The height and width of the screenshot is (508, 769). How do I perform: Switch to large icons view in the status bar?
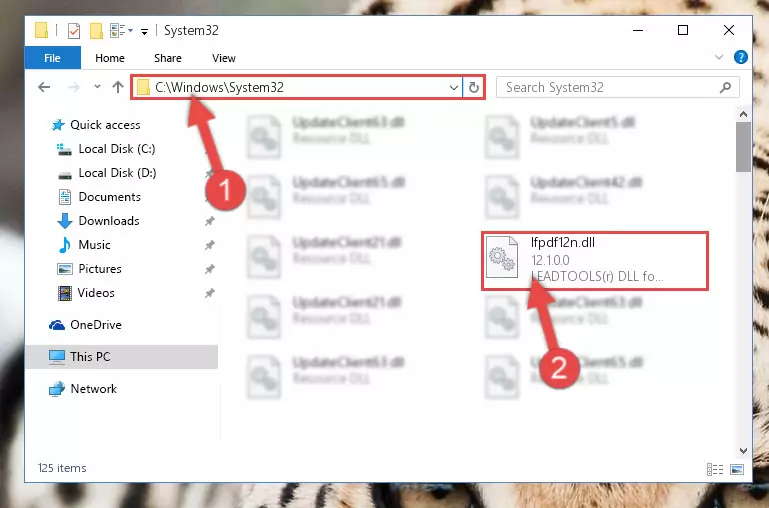click(x=737, y=469)
